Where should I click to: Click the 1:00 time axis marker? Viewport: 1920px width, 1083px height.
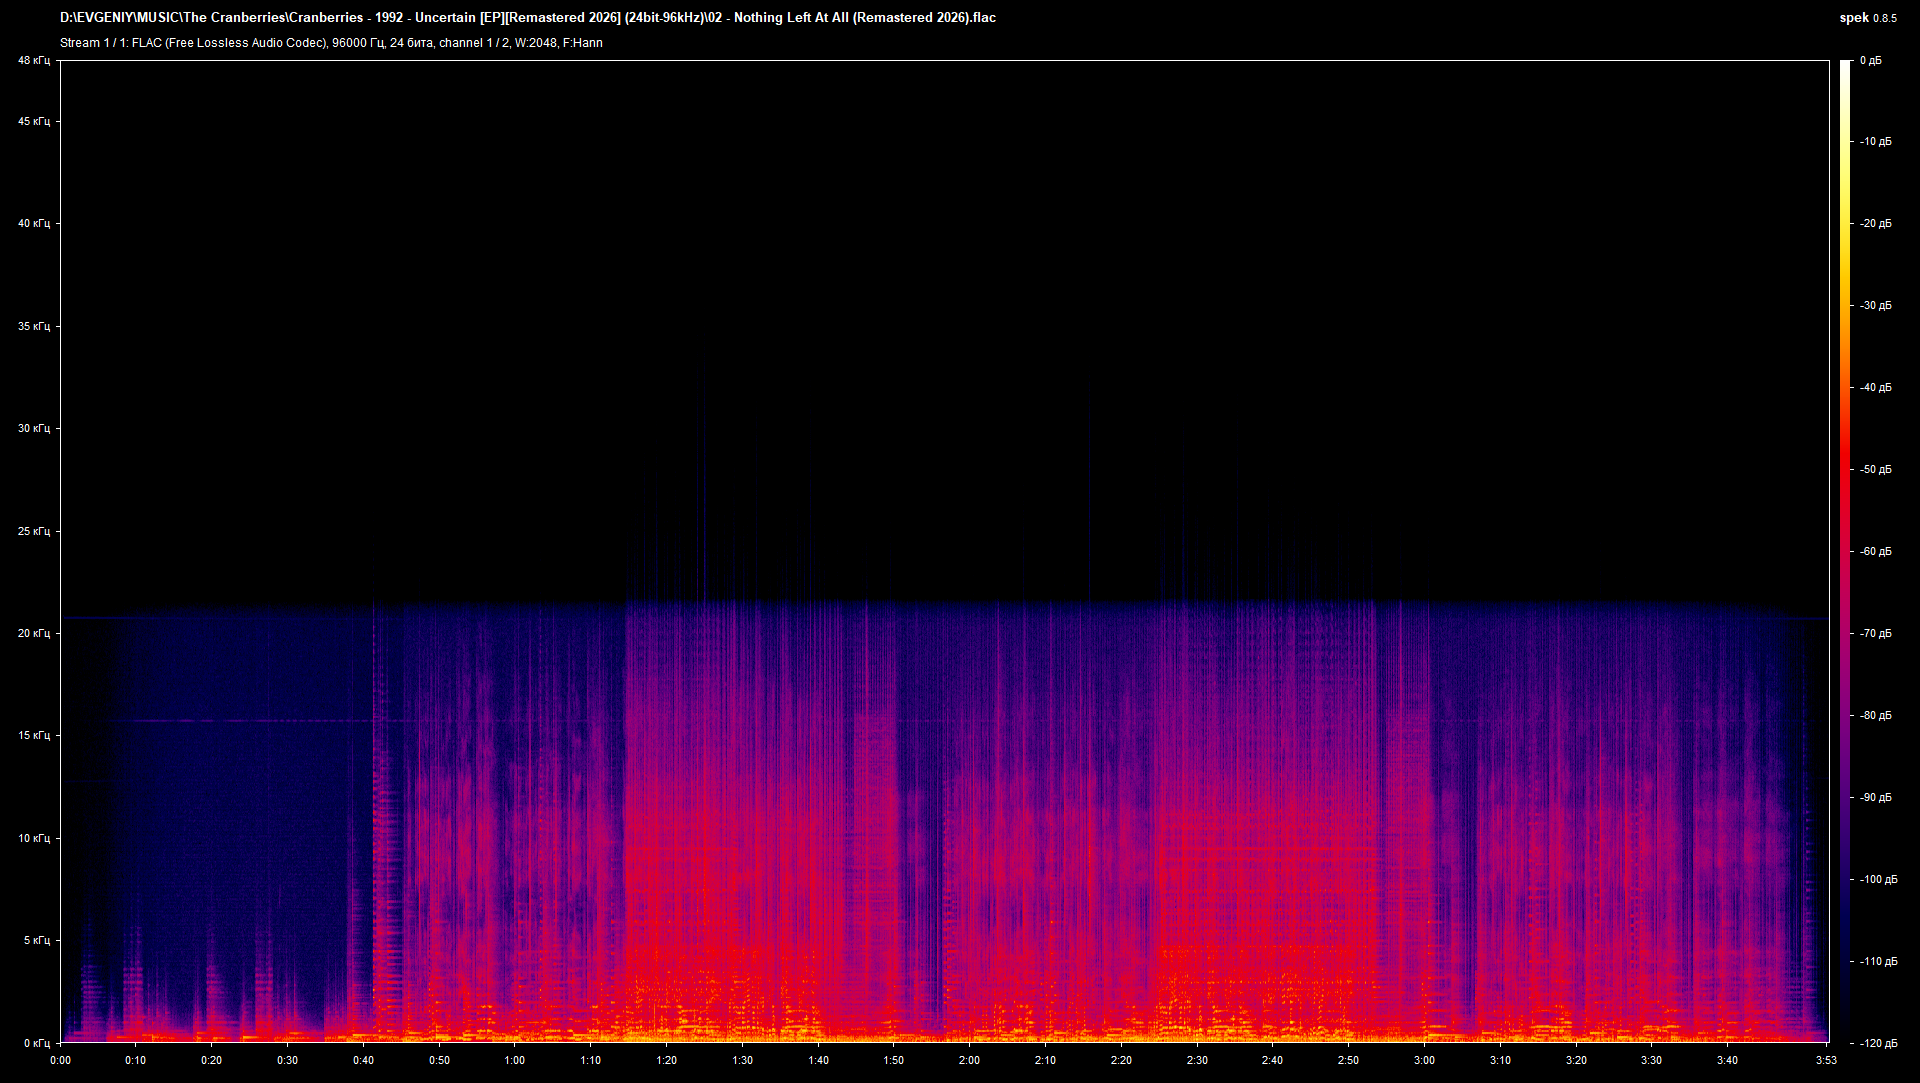click(514, 1060)
